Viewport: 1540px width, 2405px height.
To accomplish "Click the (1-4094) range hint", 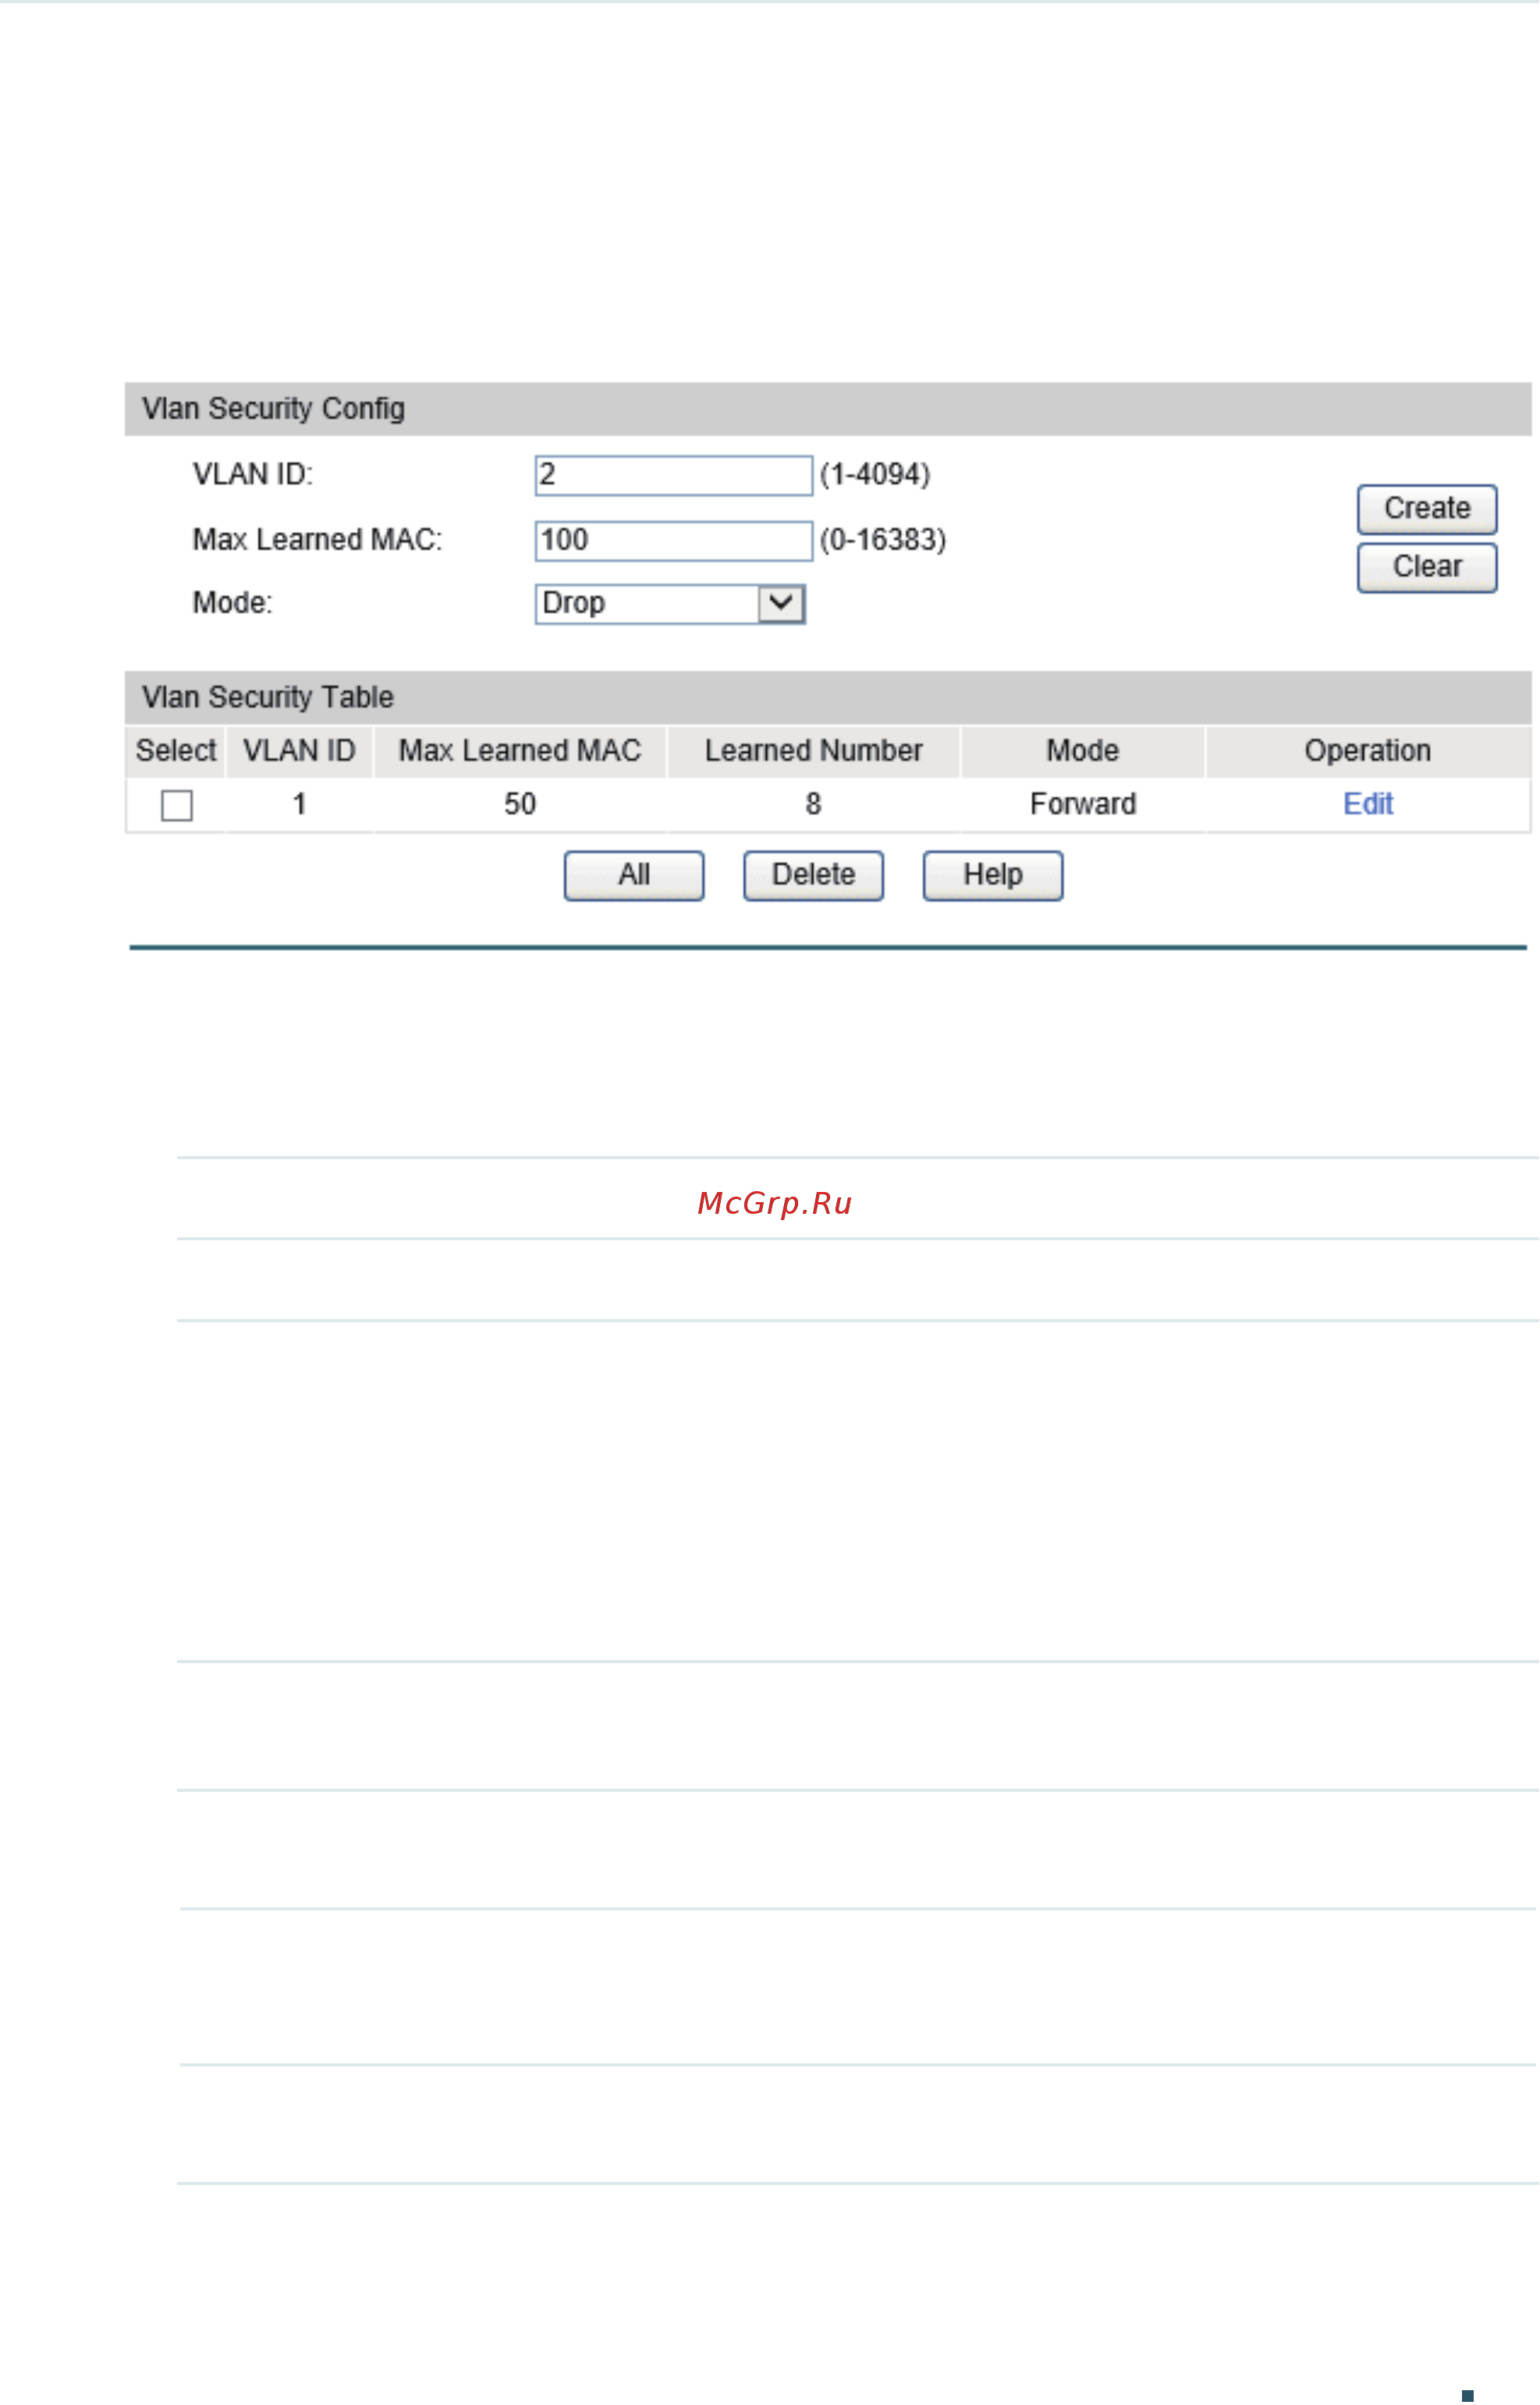I will coord(875,475).
